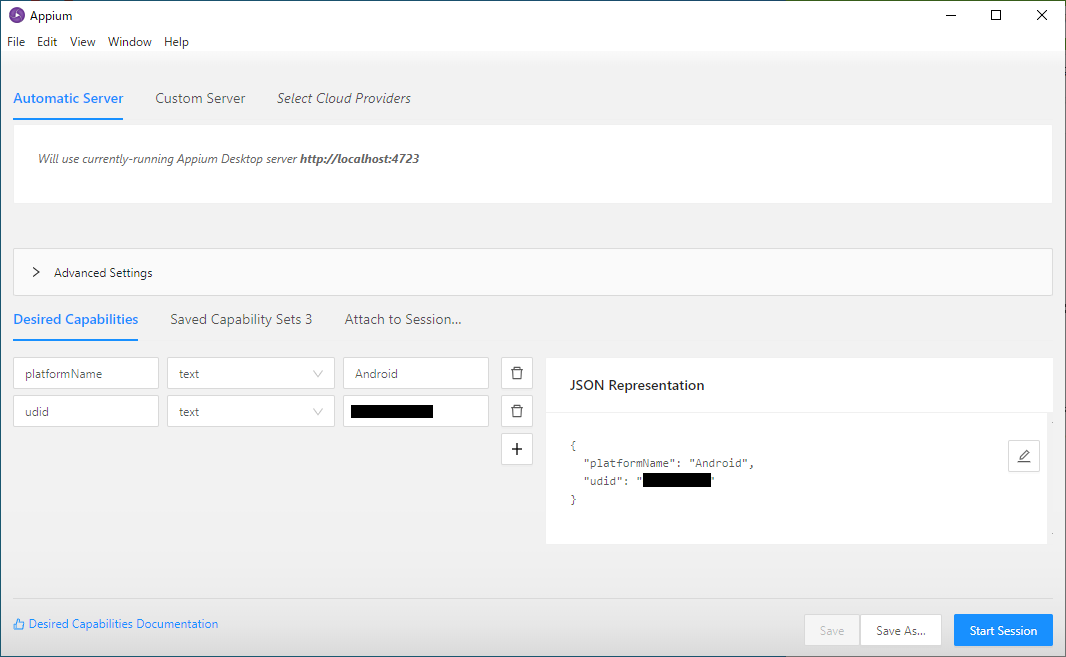1066x657 pixels.
Task: Open Desired Capabilities Documentation link
Action: click(x=123, y=624)
